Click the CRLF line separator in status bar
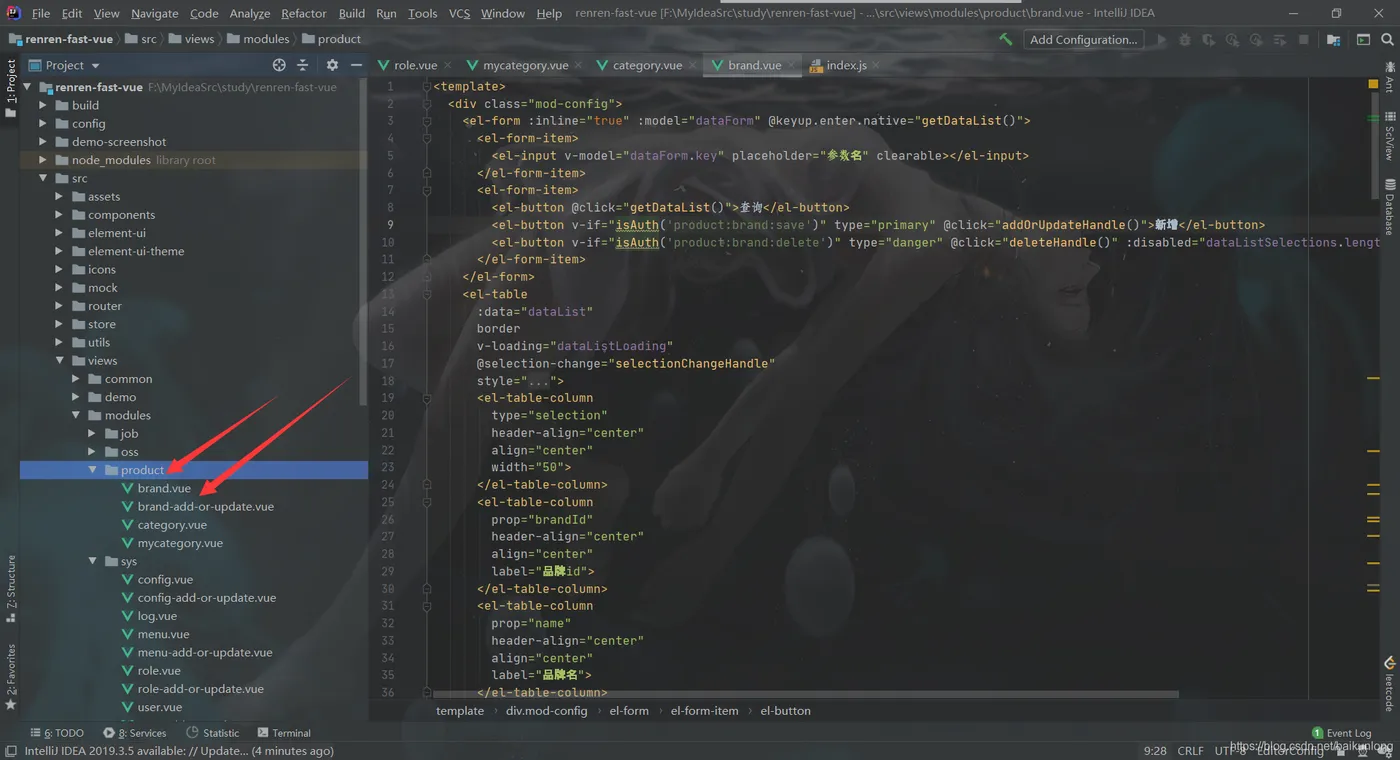This screenshot has height=760, width=1400. pos(1190,751)
